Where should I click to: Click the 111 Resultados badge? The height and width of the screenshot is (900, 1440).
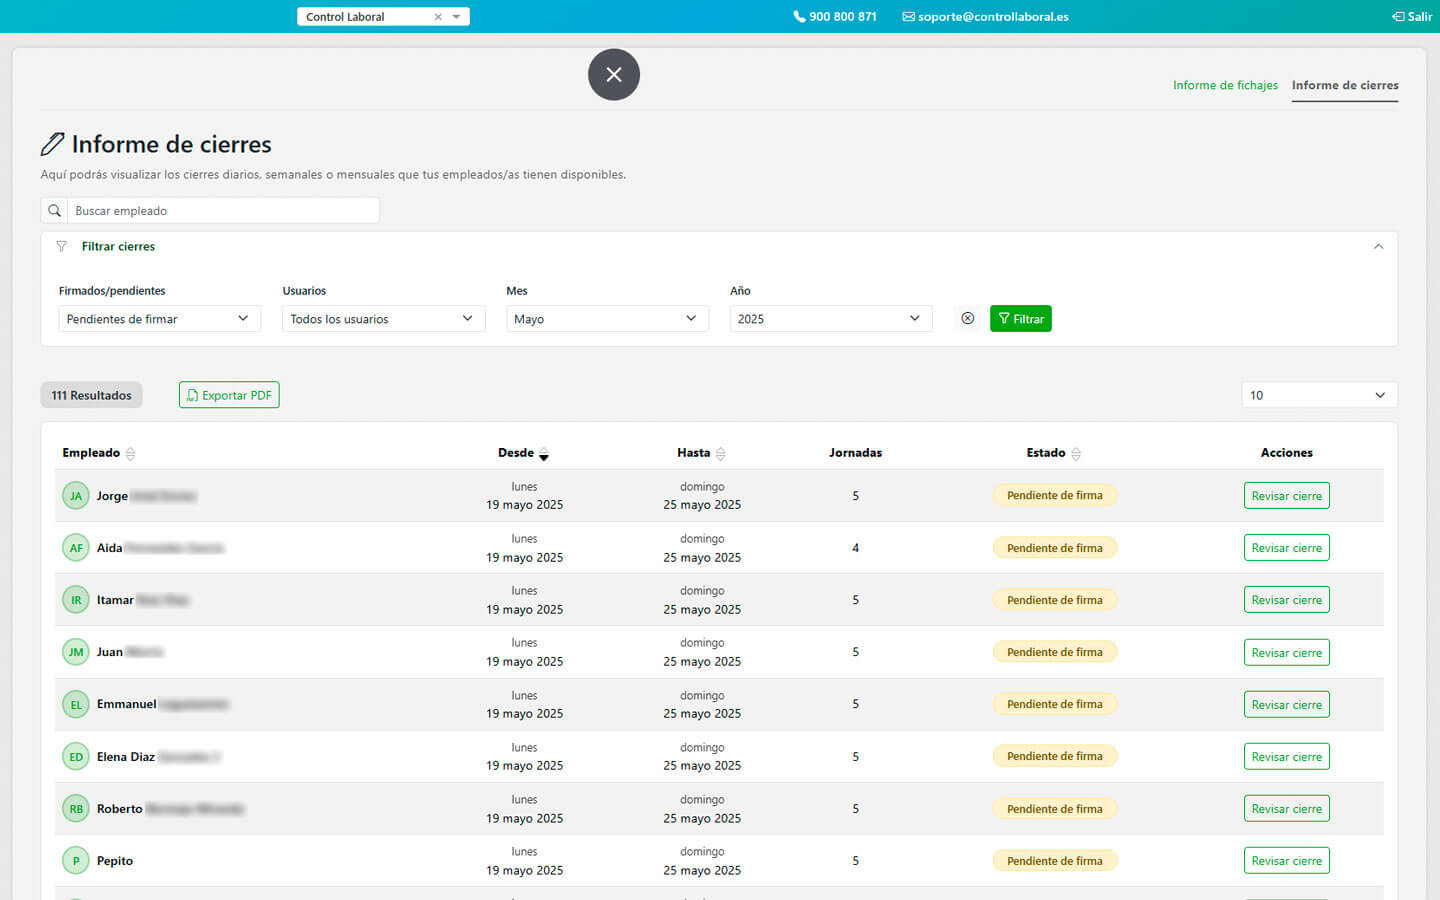91,395
